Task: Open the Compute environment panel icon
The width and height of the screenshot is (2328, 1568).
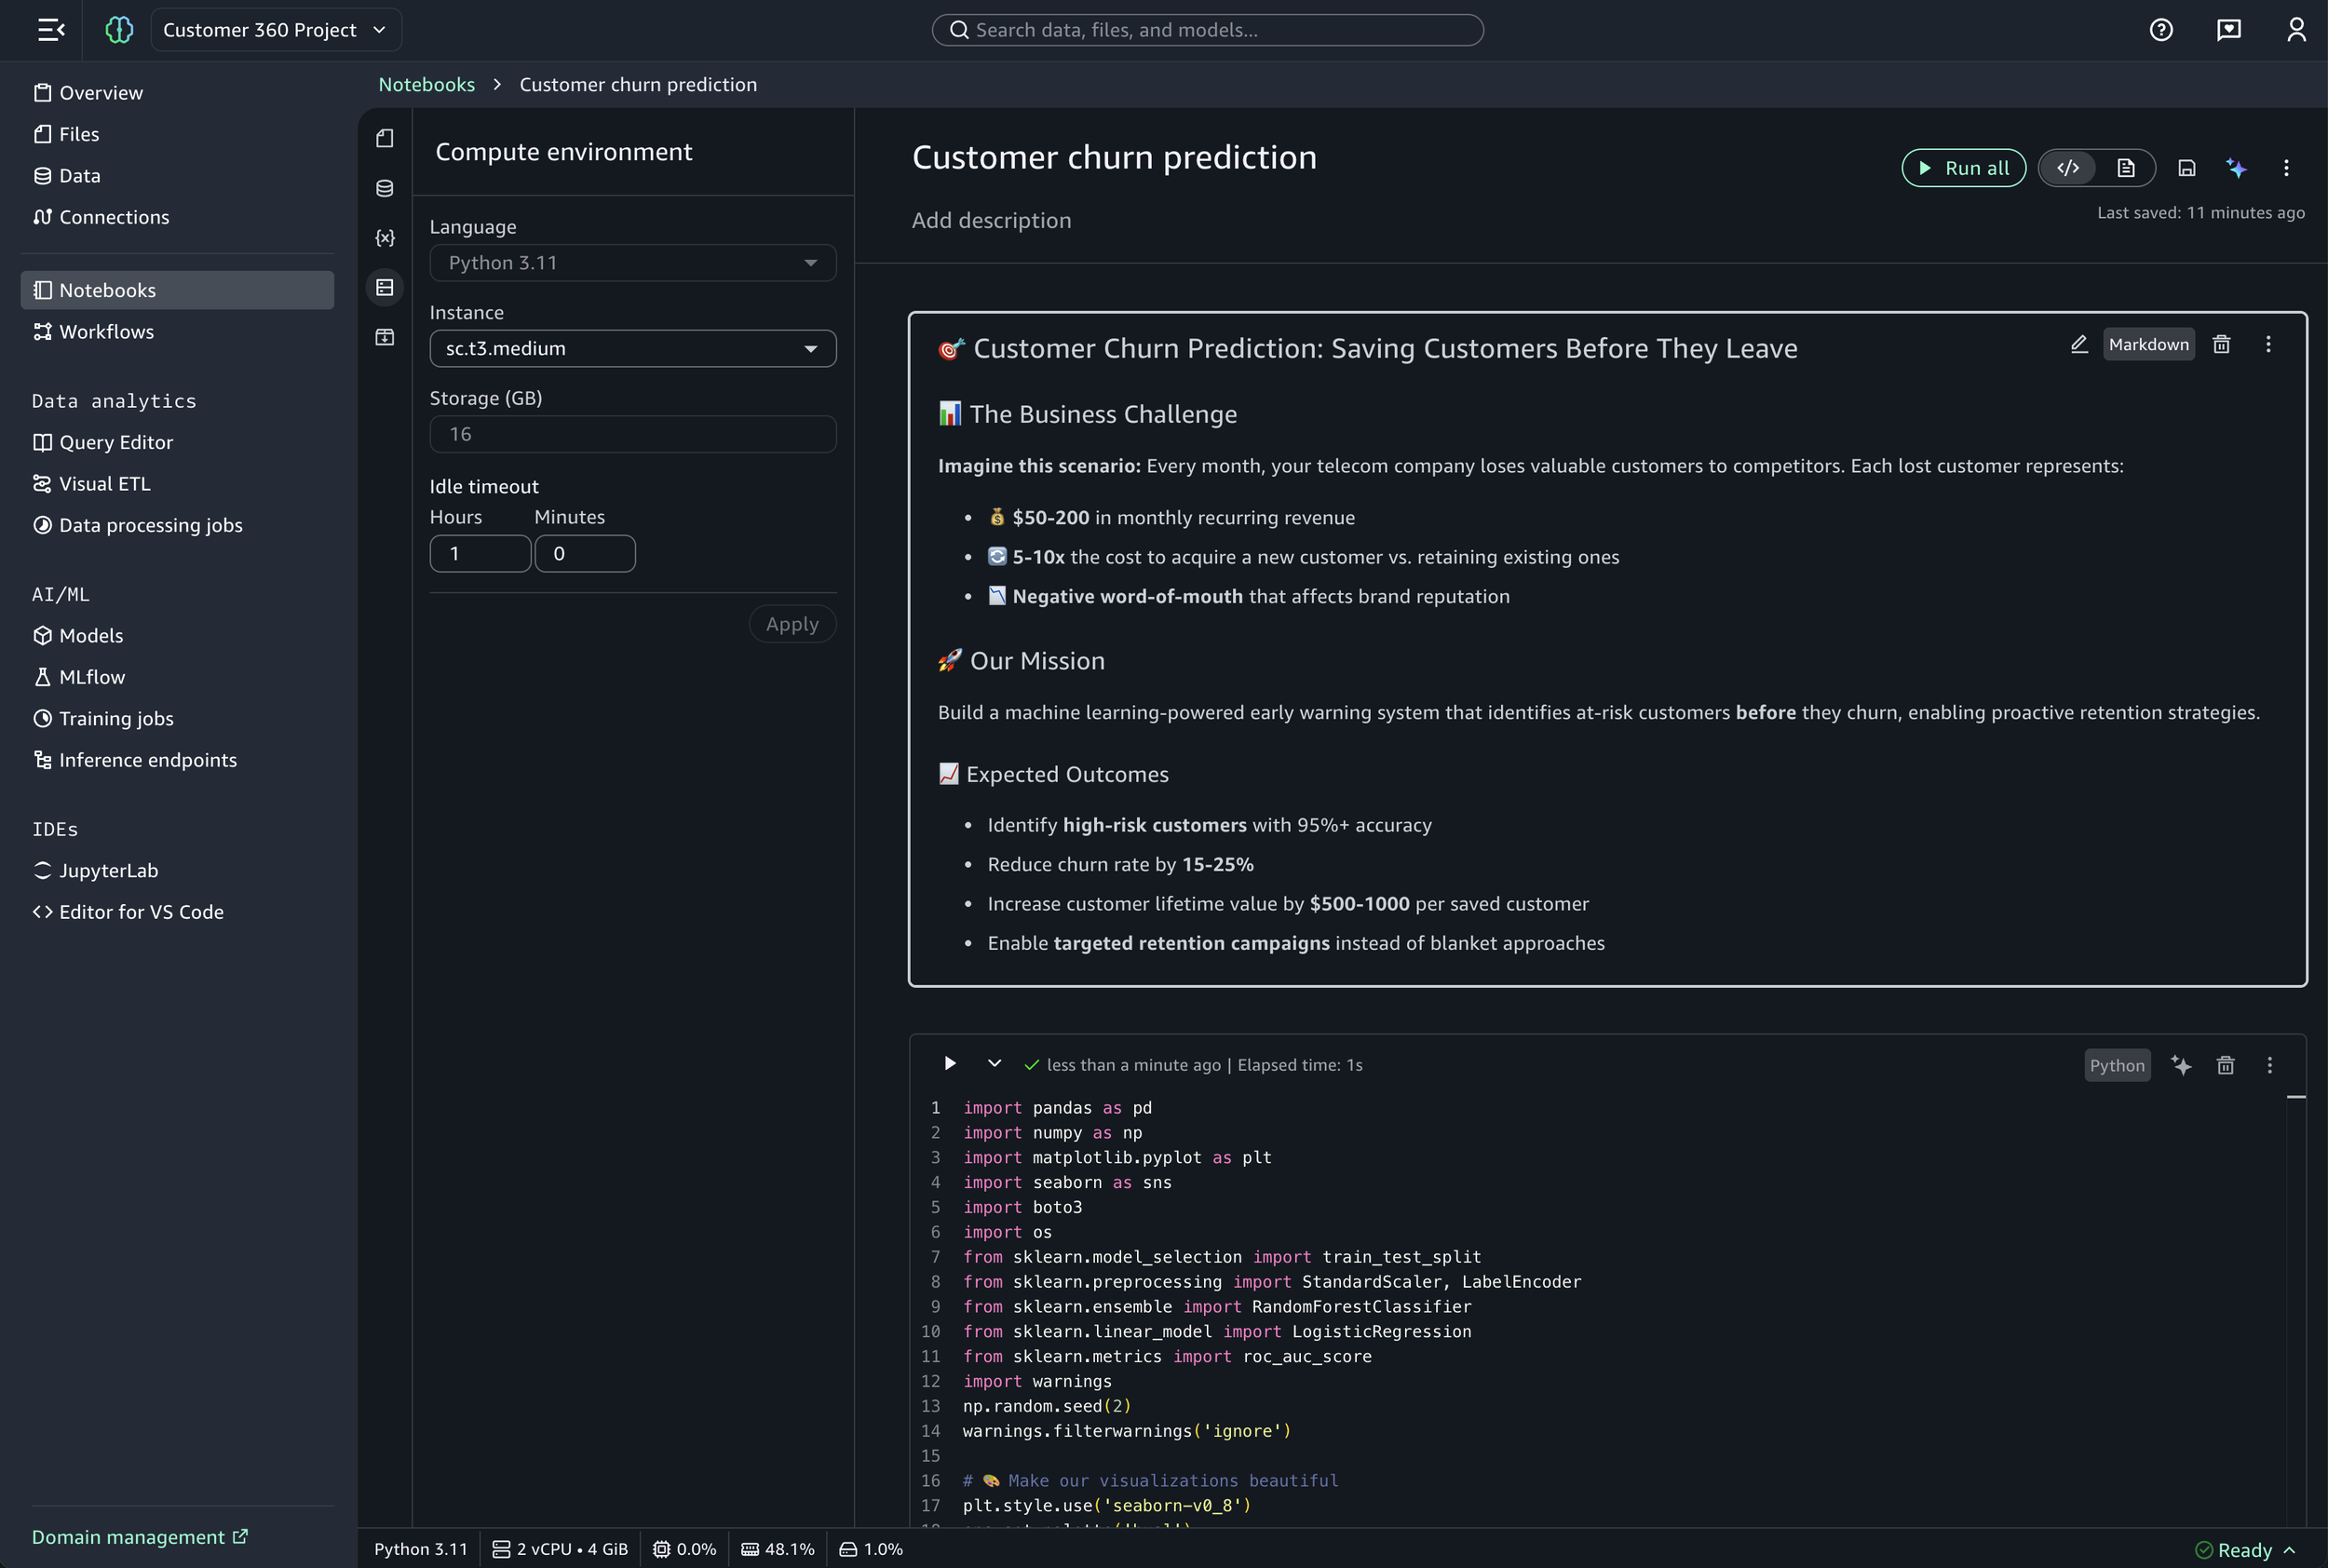Action: pyautogui.click(x=384, y=287)
